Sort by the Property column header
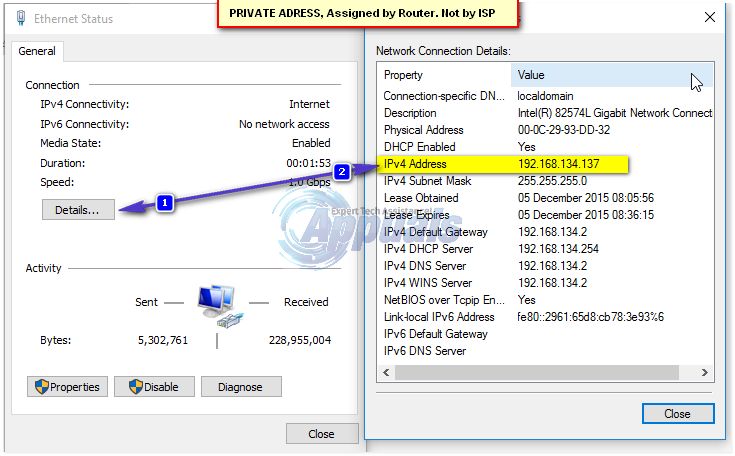The width and height of the screenshot is (735, 456). click(x=444, y=75)
